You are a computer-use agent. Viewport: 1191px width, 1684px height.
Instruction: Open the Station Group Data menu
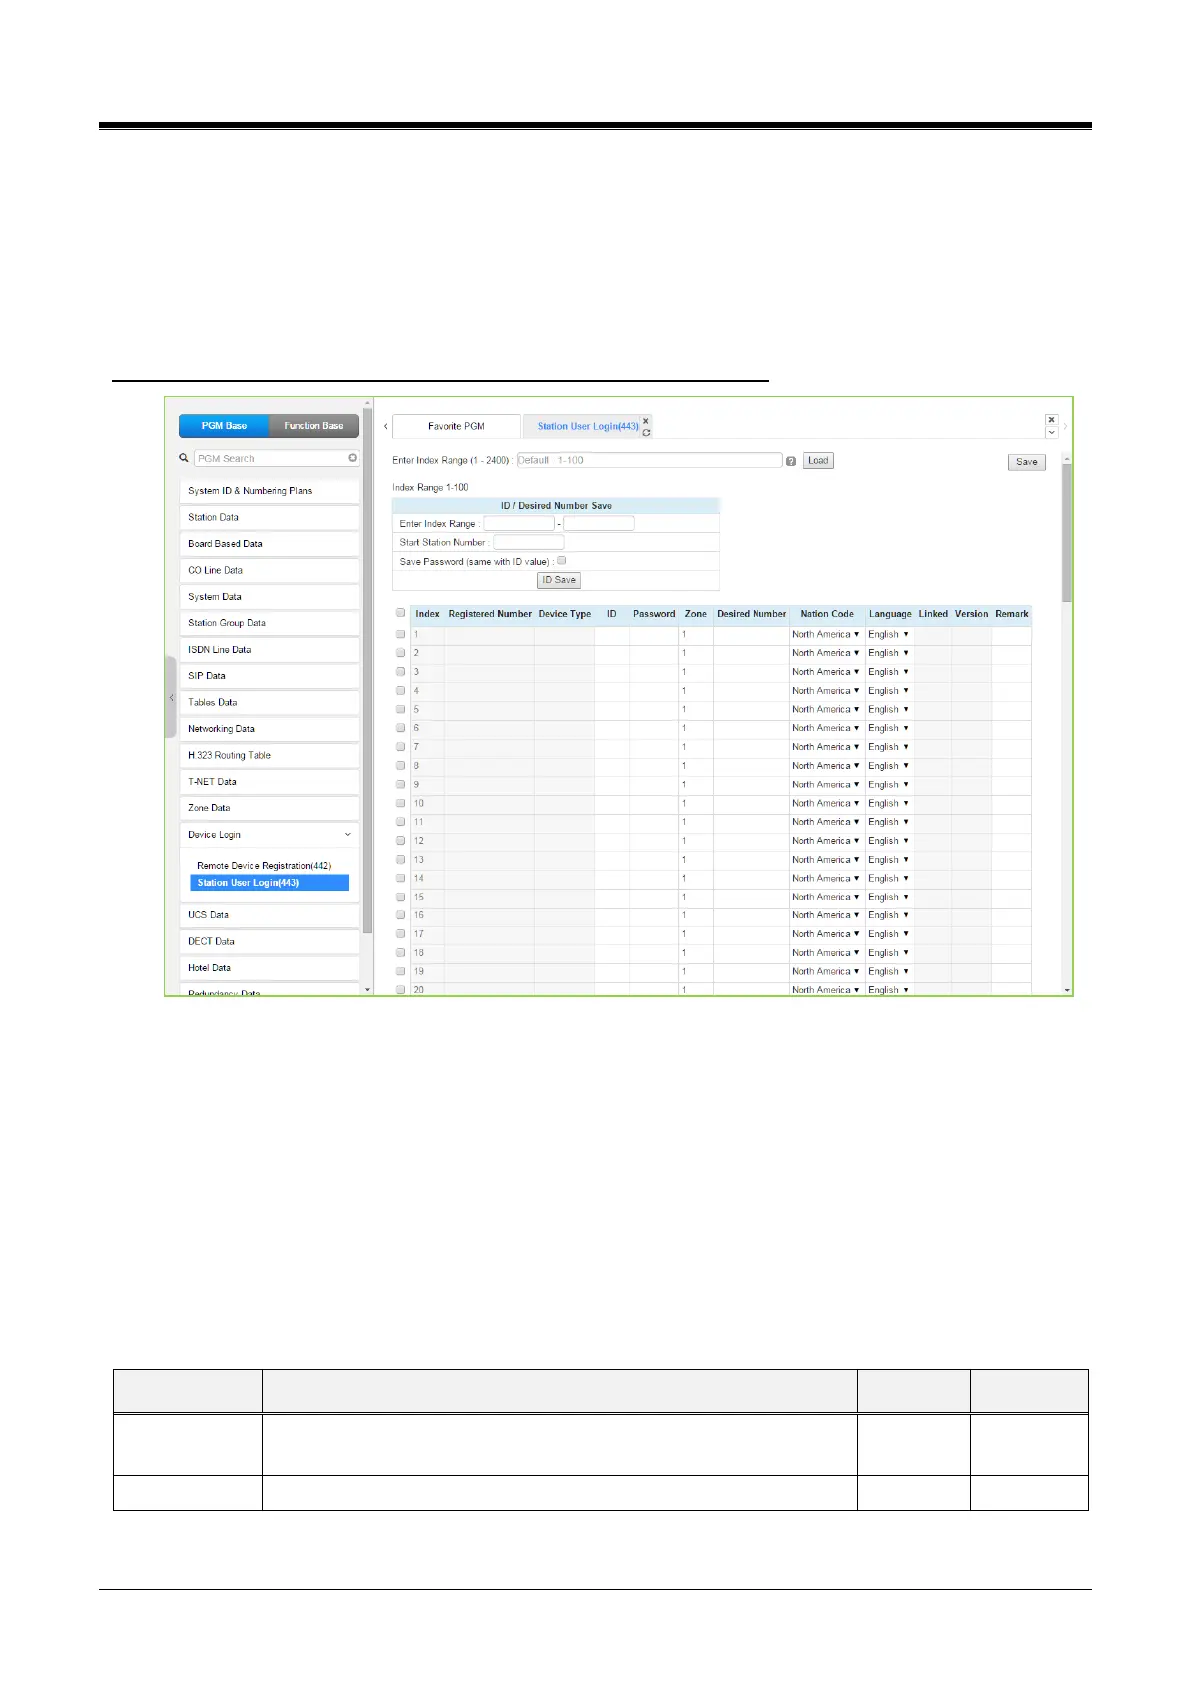point(269,623)
